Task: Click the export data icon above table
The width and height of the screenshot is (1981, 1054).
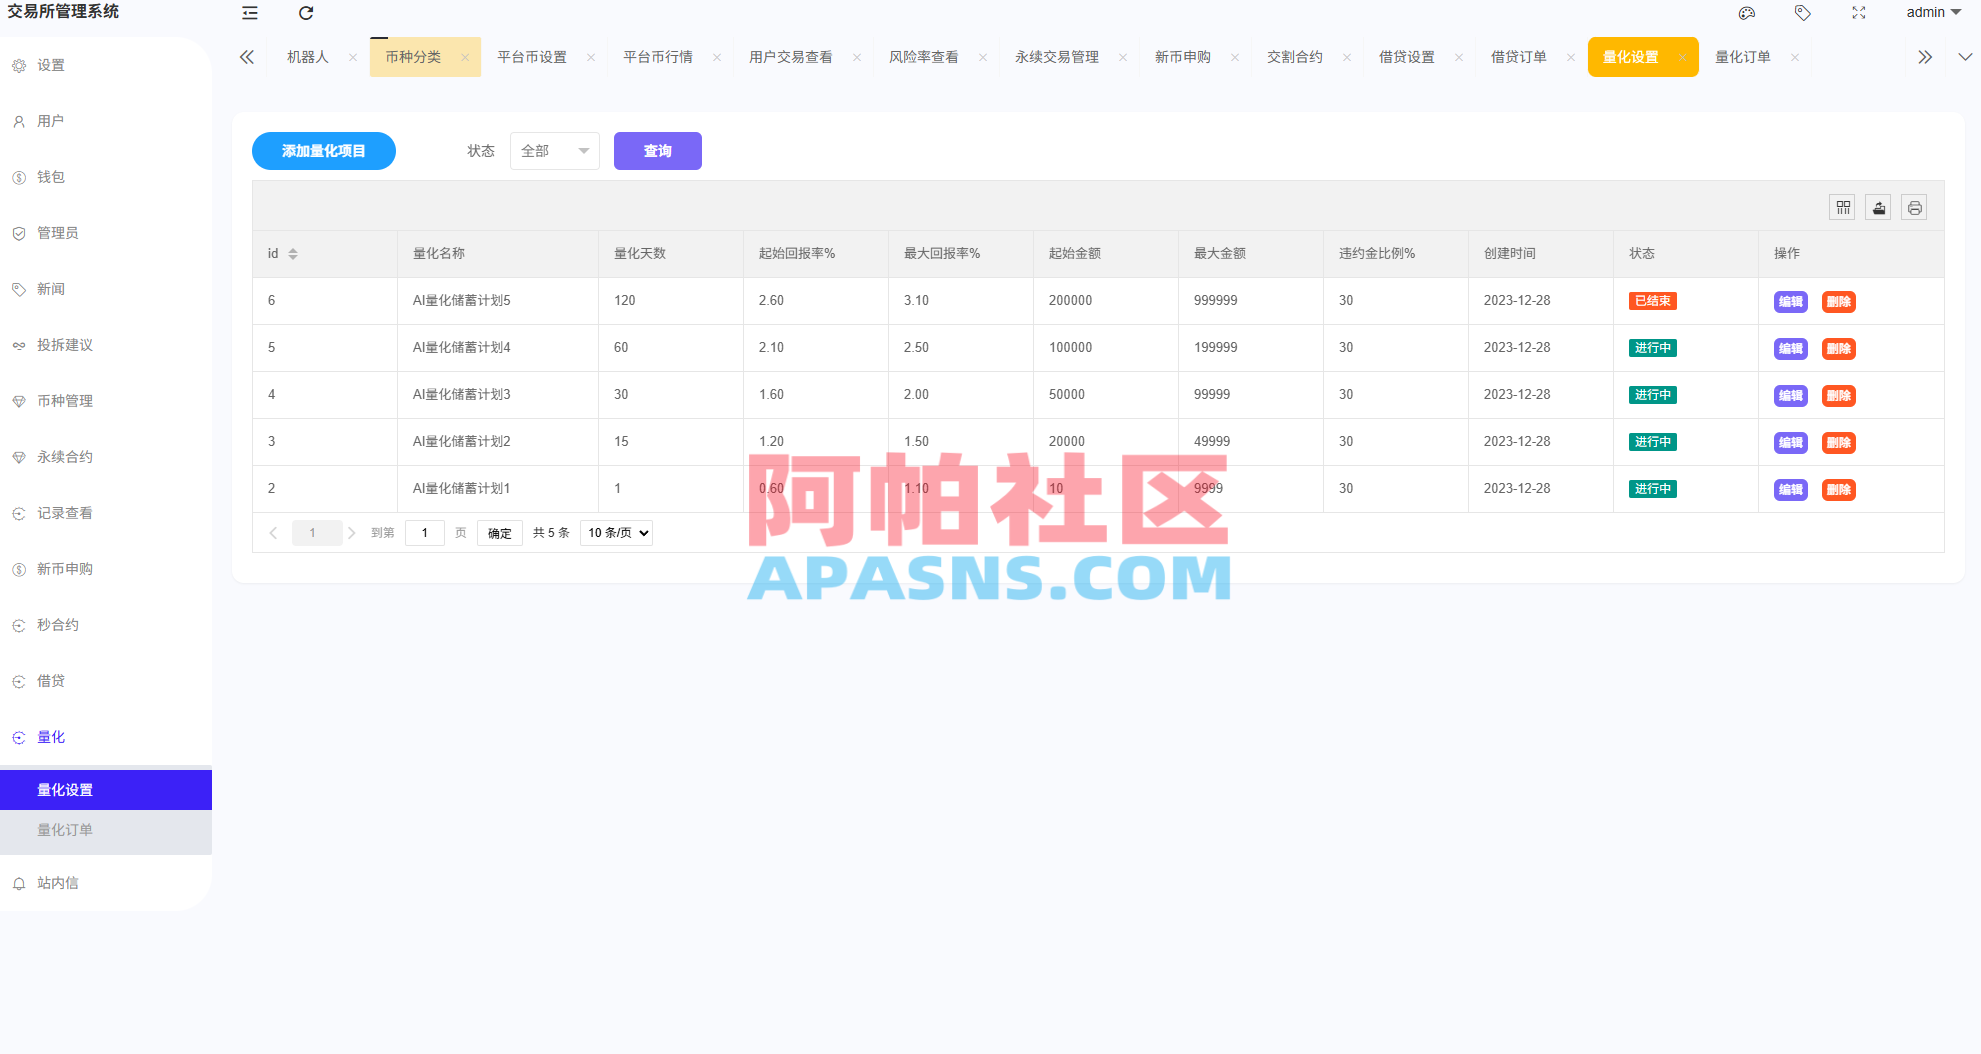Action: (1878, 207)
